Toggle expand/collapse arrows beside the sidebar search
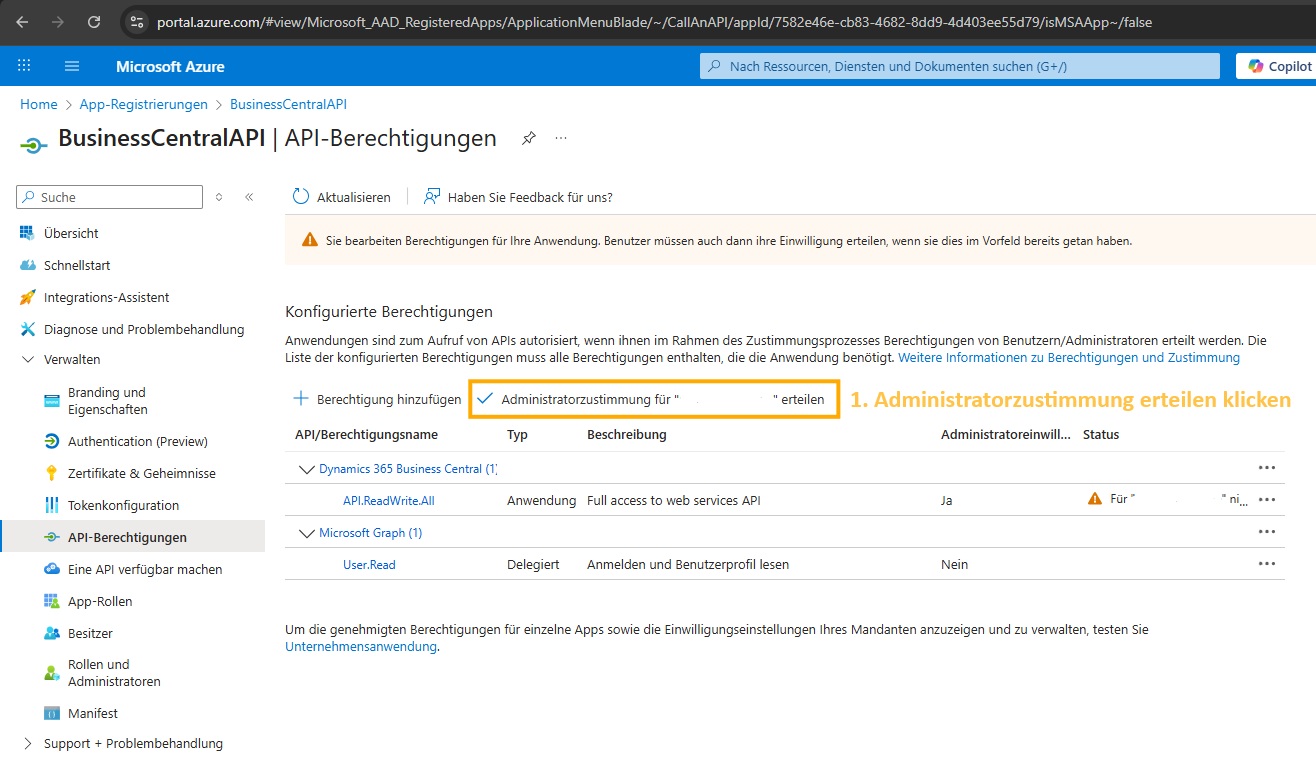 coord(219,197)
